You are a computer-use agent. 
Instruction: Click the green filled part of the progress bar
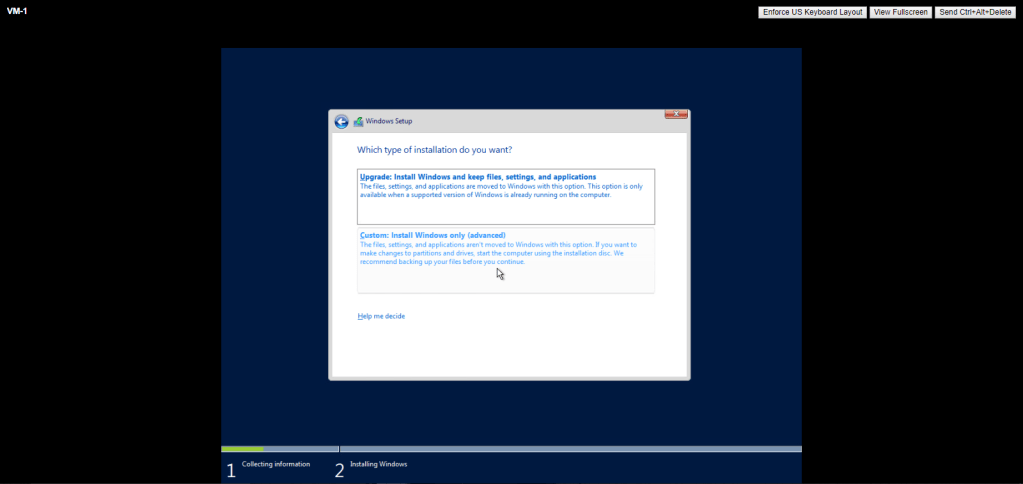(x=242, y=449)
